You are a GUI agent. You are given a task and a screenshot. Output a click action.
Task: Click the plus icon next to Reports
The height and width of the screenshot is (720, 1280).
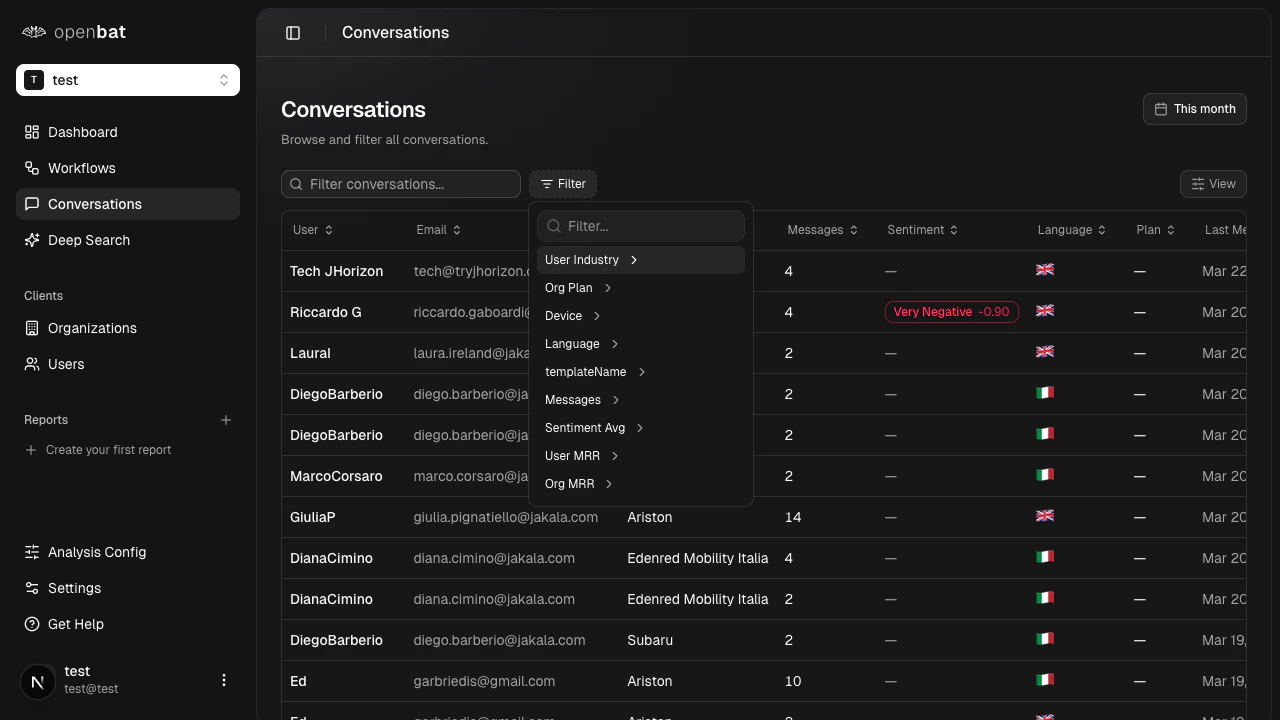point(226,420)
